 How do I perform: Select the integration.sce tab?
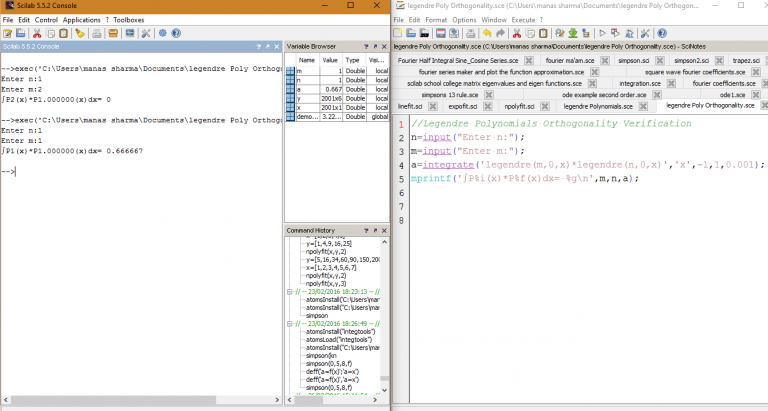coord(638,83)
